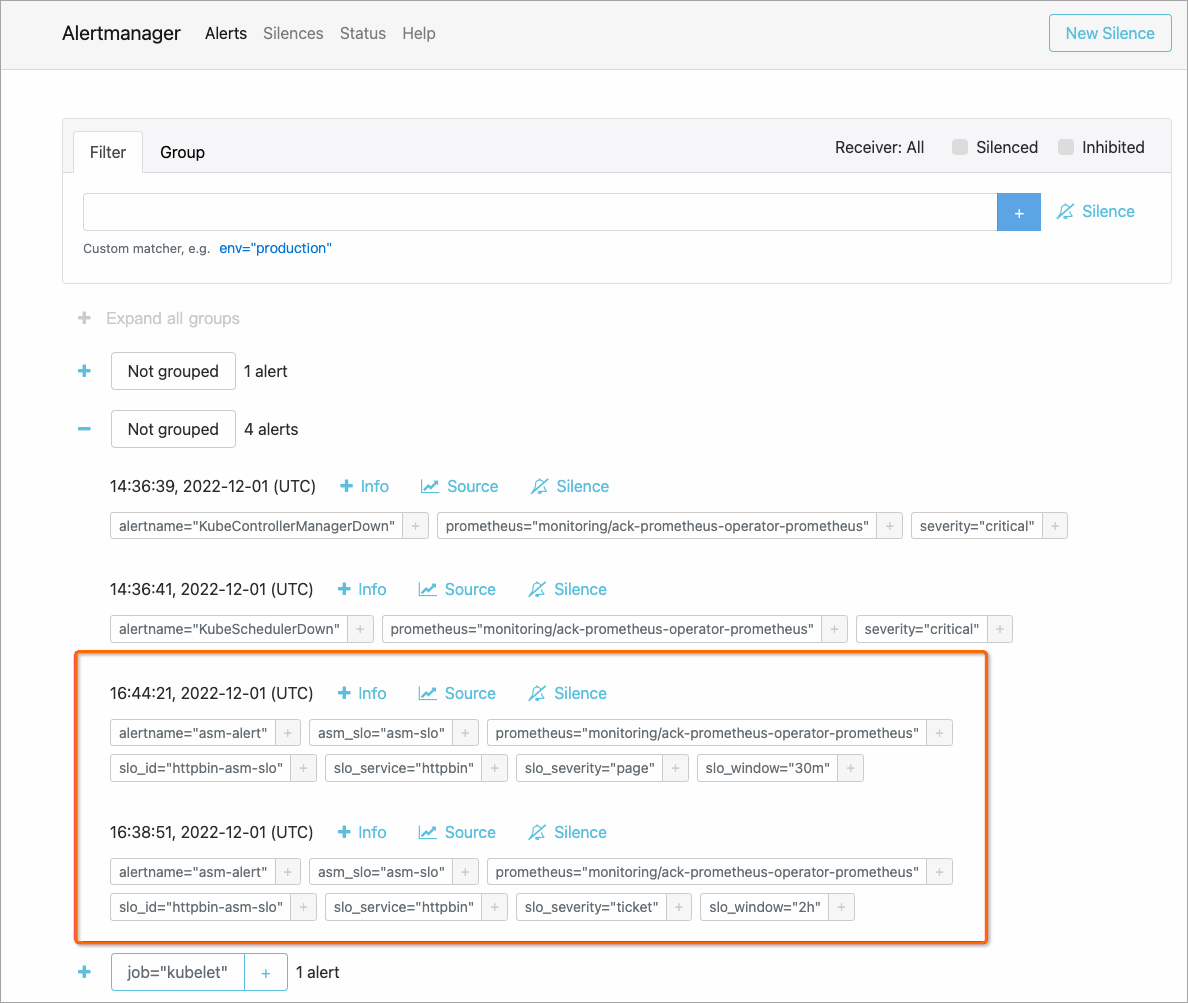Image resolution: width=1188 pixels, height=1003 pixels.
Task: Add slo_severity="ticket" to filter
Action: click(679, 907)
